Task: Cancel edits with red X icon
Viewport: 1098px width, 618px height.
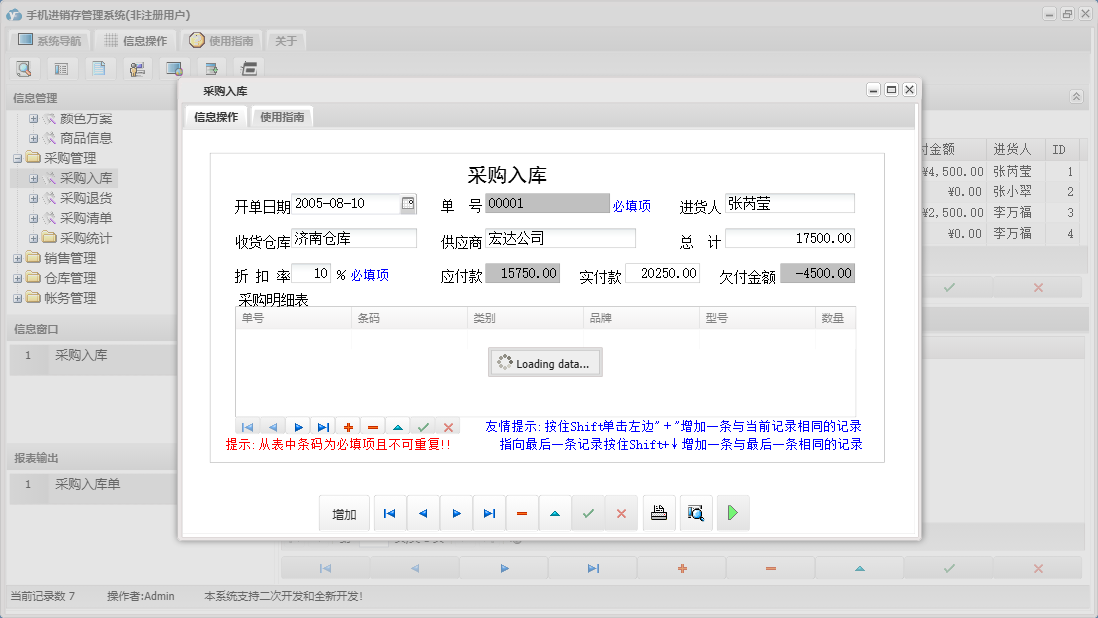Action: click(x=448, y=427)
